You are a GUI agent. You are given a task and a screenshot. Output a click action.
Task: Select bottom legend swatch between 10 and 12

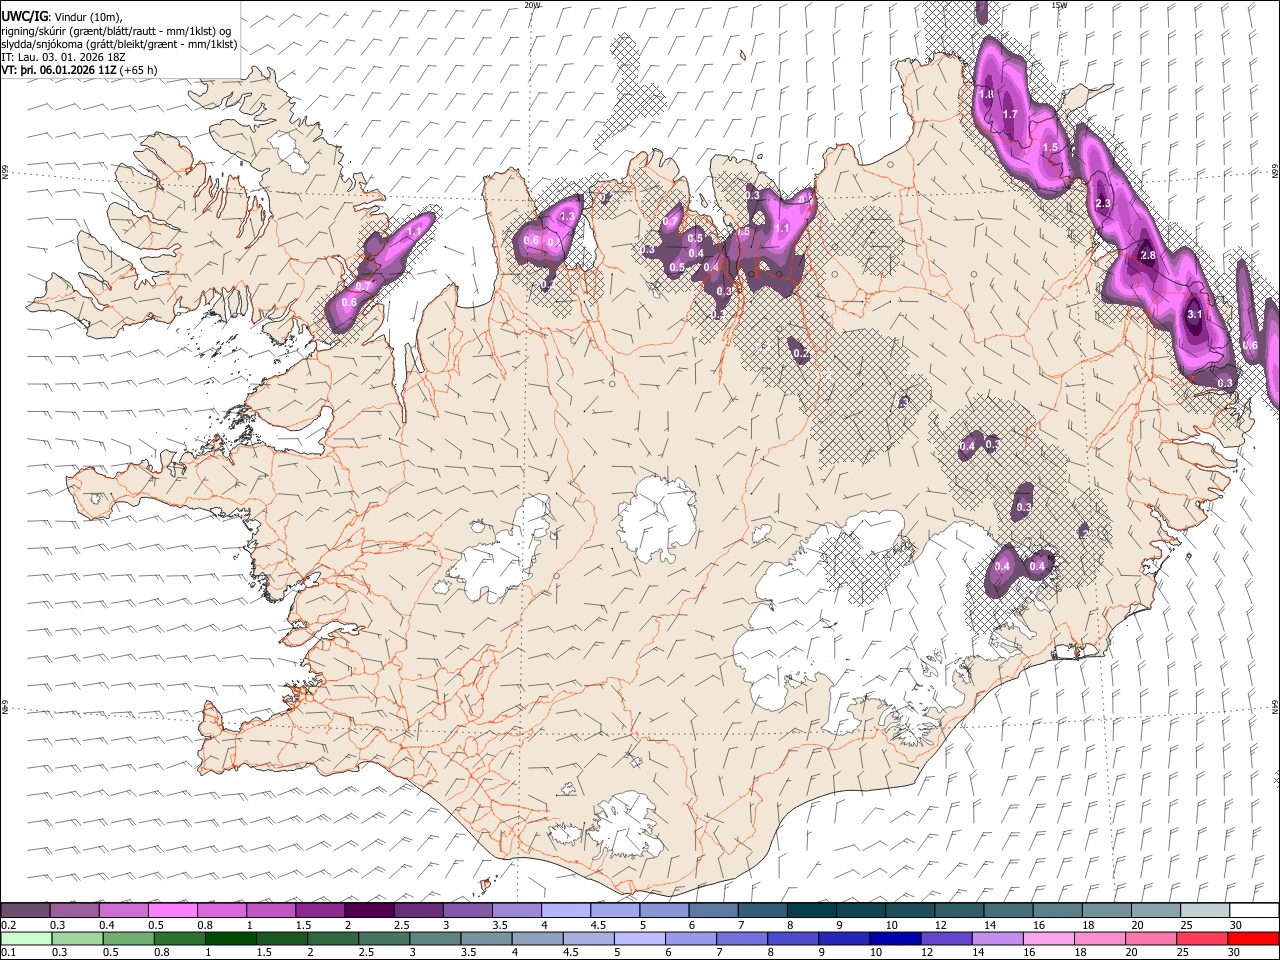click(x=893, y=938)
